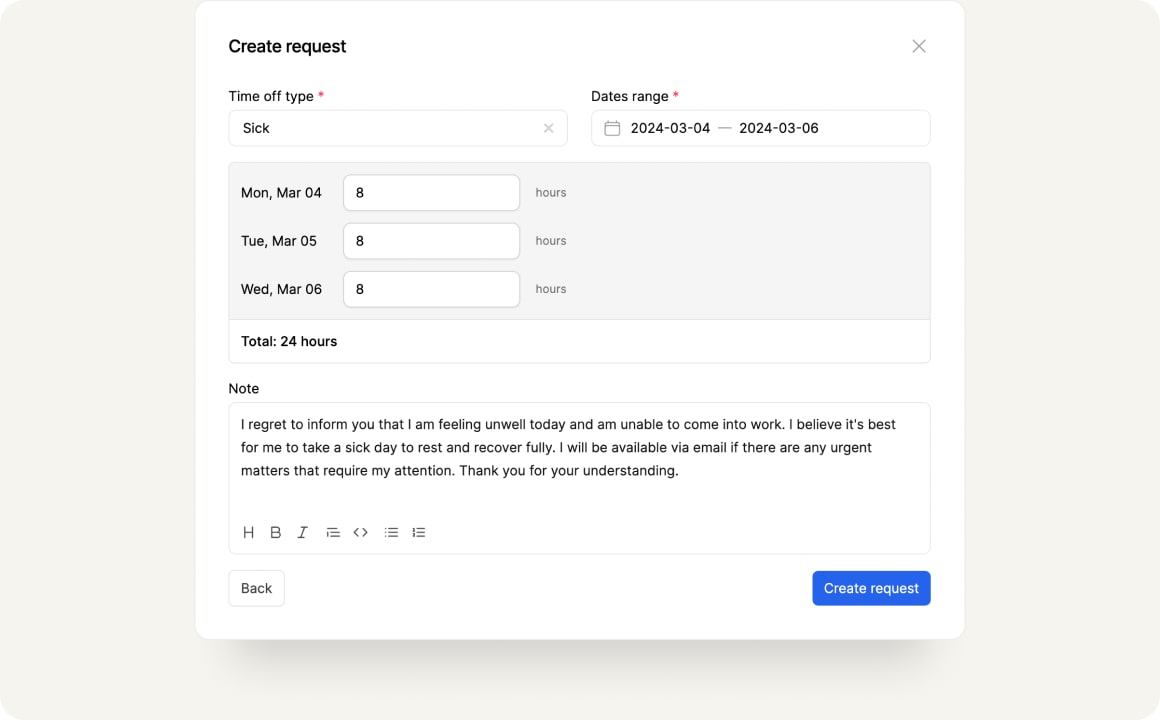
Task: Open the end date 2024-03-06 picker
Action: pos(779,128)
